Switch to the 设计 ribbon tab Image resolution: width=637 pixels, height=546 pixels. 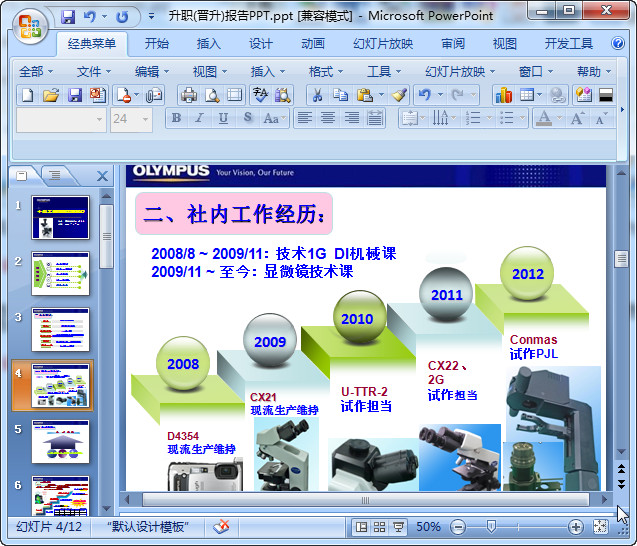[261, 43]
